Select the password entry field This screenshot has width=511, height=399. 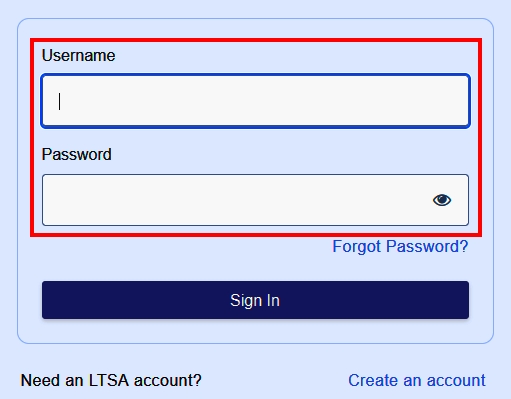pyautogui.click(x=255, y=200)
